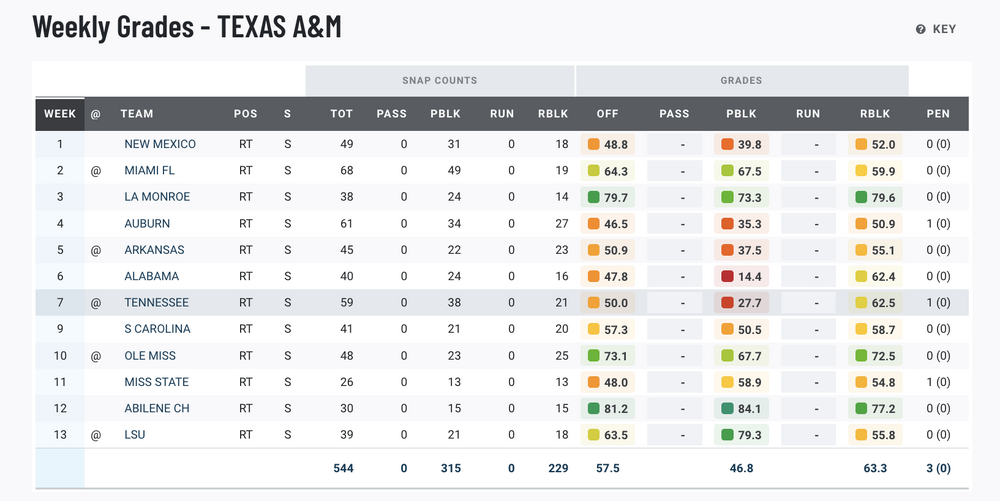Image resolution: width=1000 pixels, height=501 pixels.
Task: Click the ABILENE CH team link
Action: (157, 409)
